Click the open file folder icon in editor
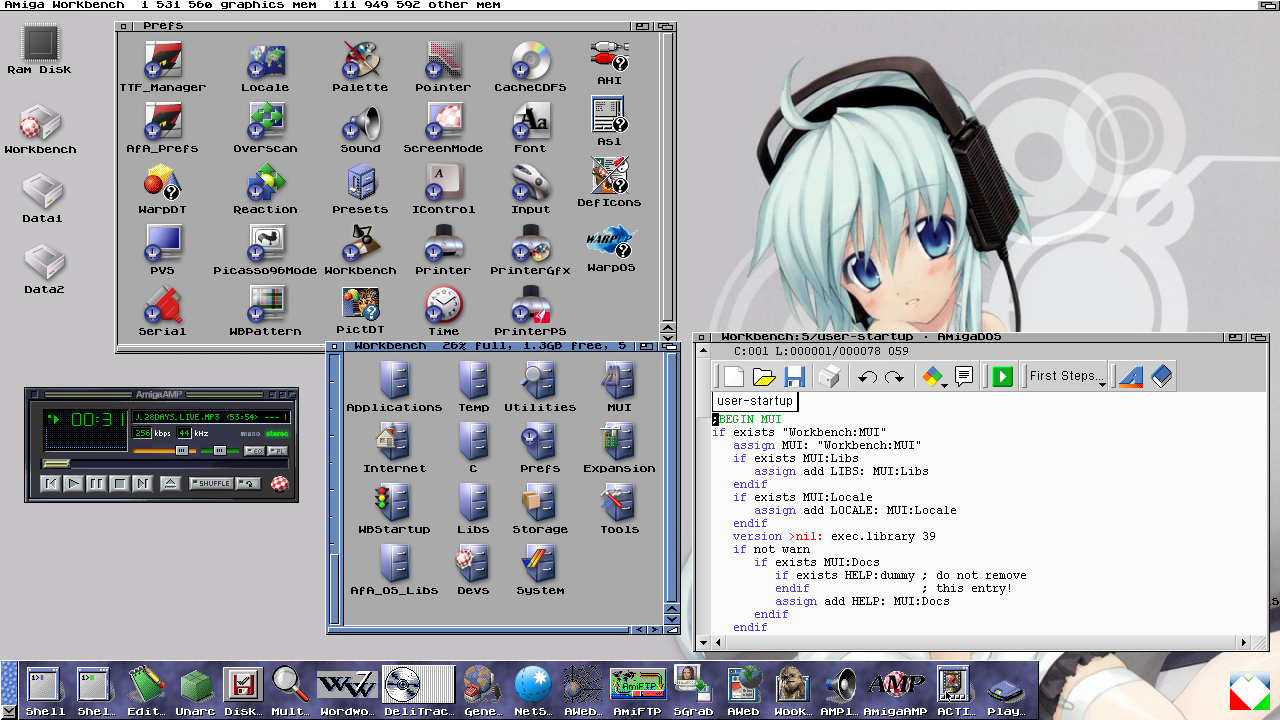 click(x=764, y=376)
